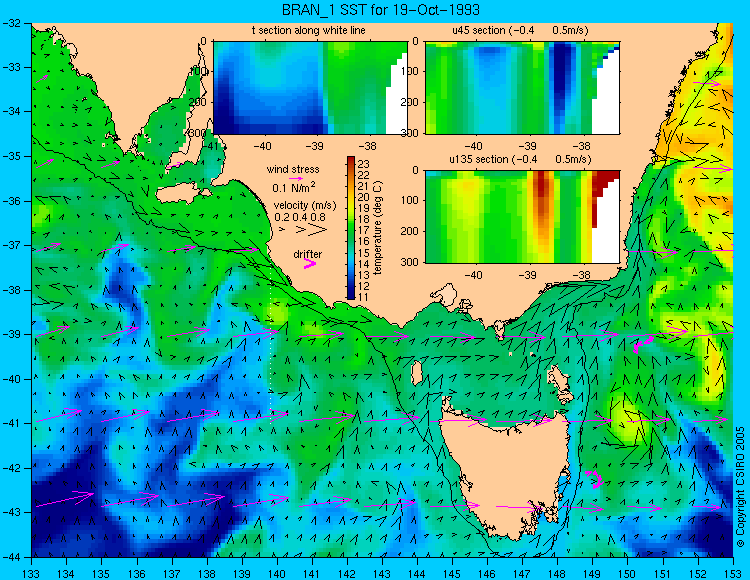Image resolution: width=750 pixels, height=580 pixels.
Task: Click depth label 100 on u45 section
Action: pos(411,71)
